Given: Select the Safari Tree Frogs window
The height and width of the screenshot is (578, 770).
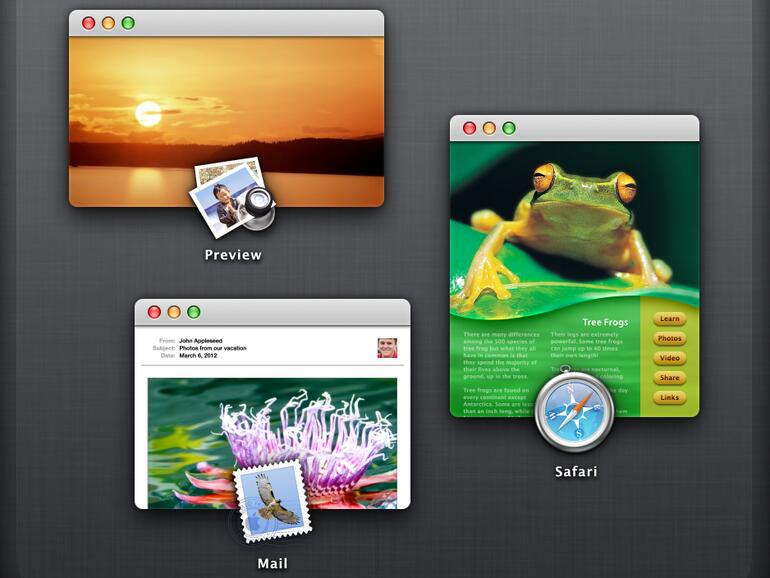Looking at the screenshot, I should [575, 266].
